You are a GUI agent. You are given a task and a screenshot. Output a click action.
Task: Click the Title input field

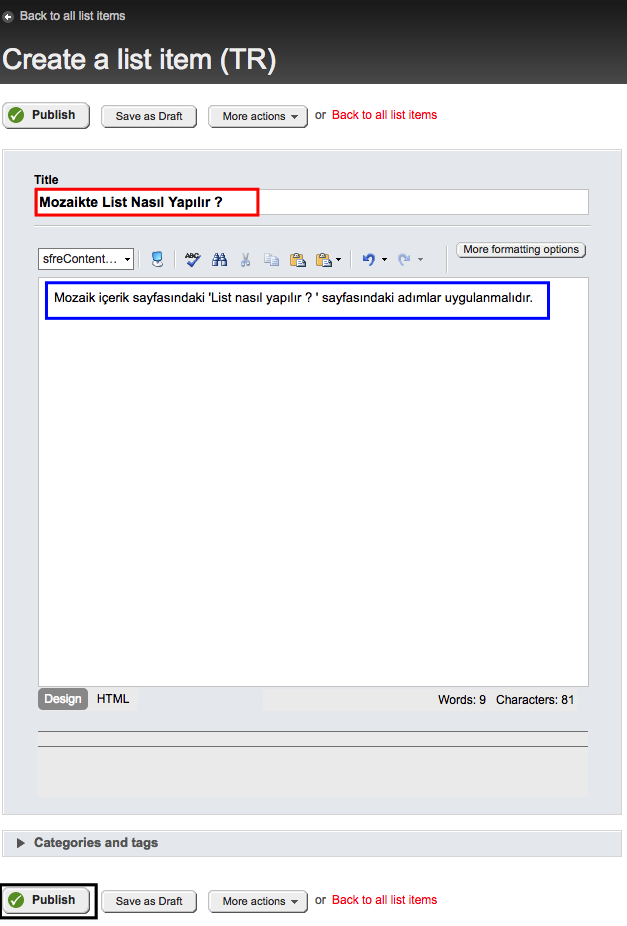coord(312,202)
